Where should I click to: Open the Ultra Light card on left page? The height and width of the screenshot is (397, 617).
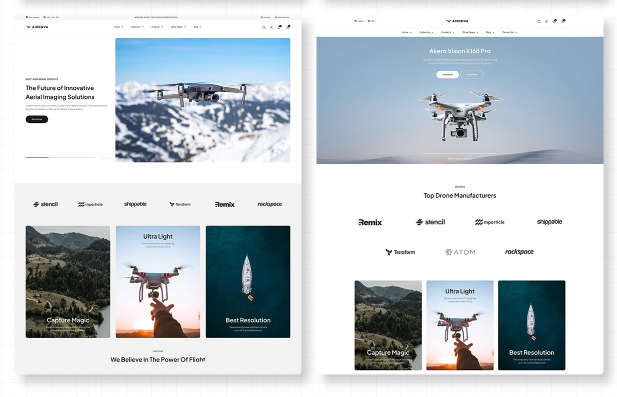tap(158, 282)
